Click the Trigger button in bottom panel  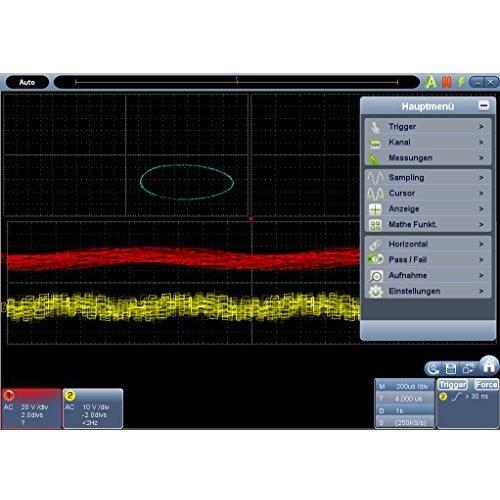click(453, 385)
